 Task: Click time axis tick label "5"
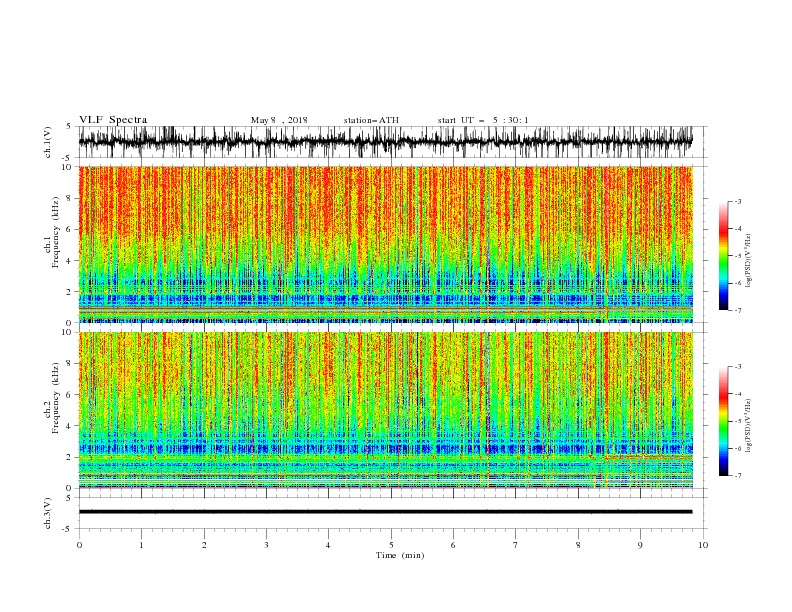coord(391,545)
